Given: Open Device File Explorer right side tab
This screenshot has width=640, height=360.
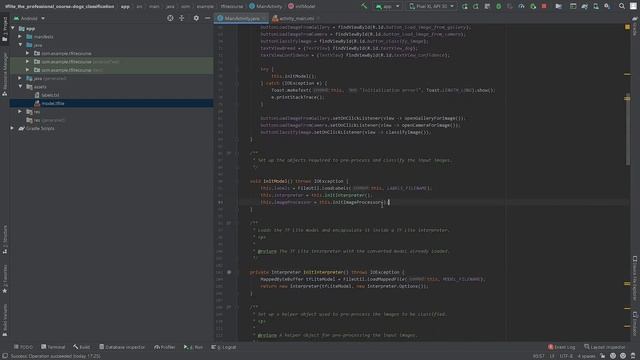Looking at the screenshot, I should coord(635,278).
